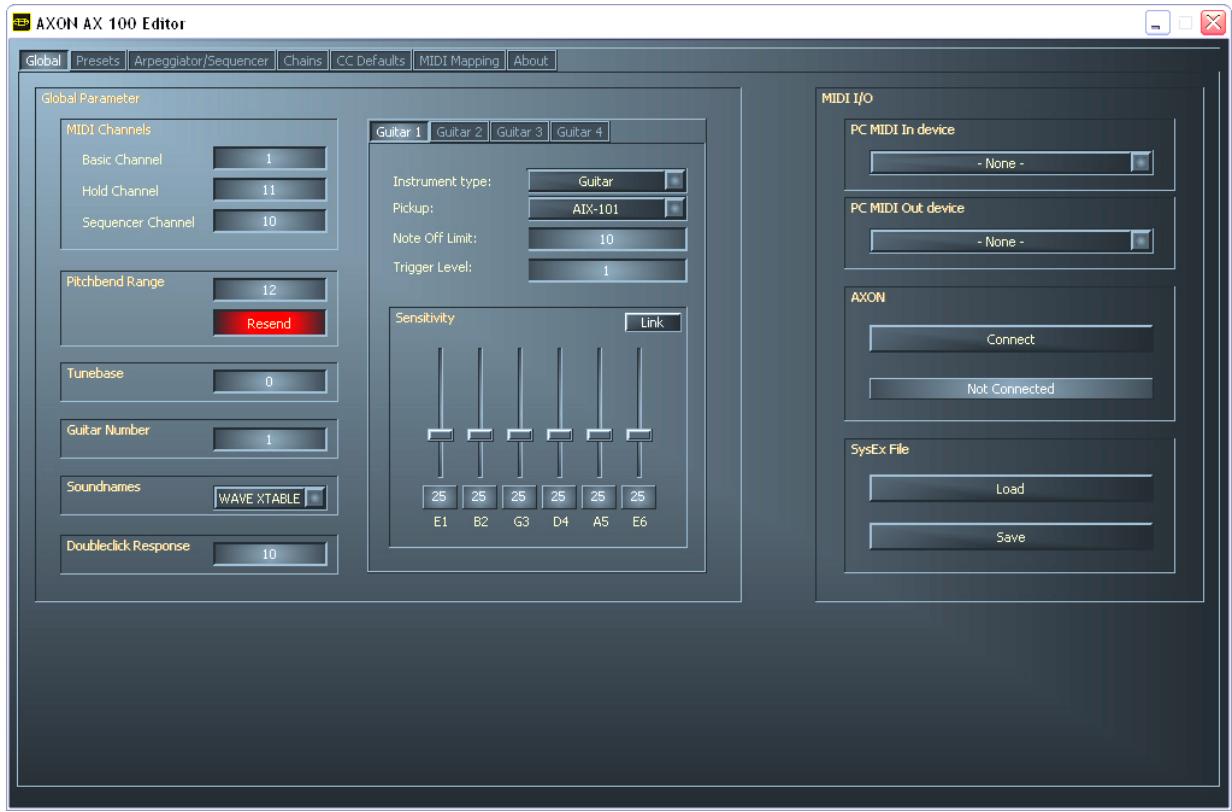Open PC MIDI Out device dropdown arrow
The image size is (1232, 812).
pos(1141,240)
